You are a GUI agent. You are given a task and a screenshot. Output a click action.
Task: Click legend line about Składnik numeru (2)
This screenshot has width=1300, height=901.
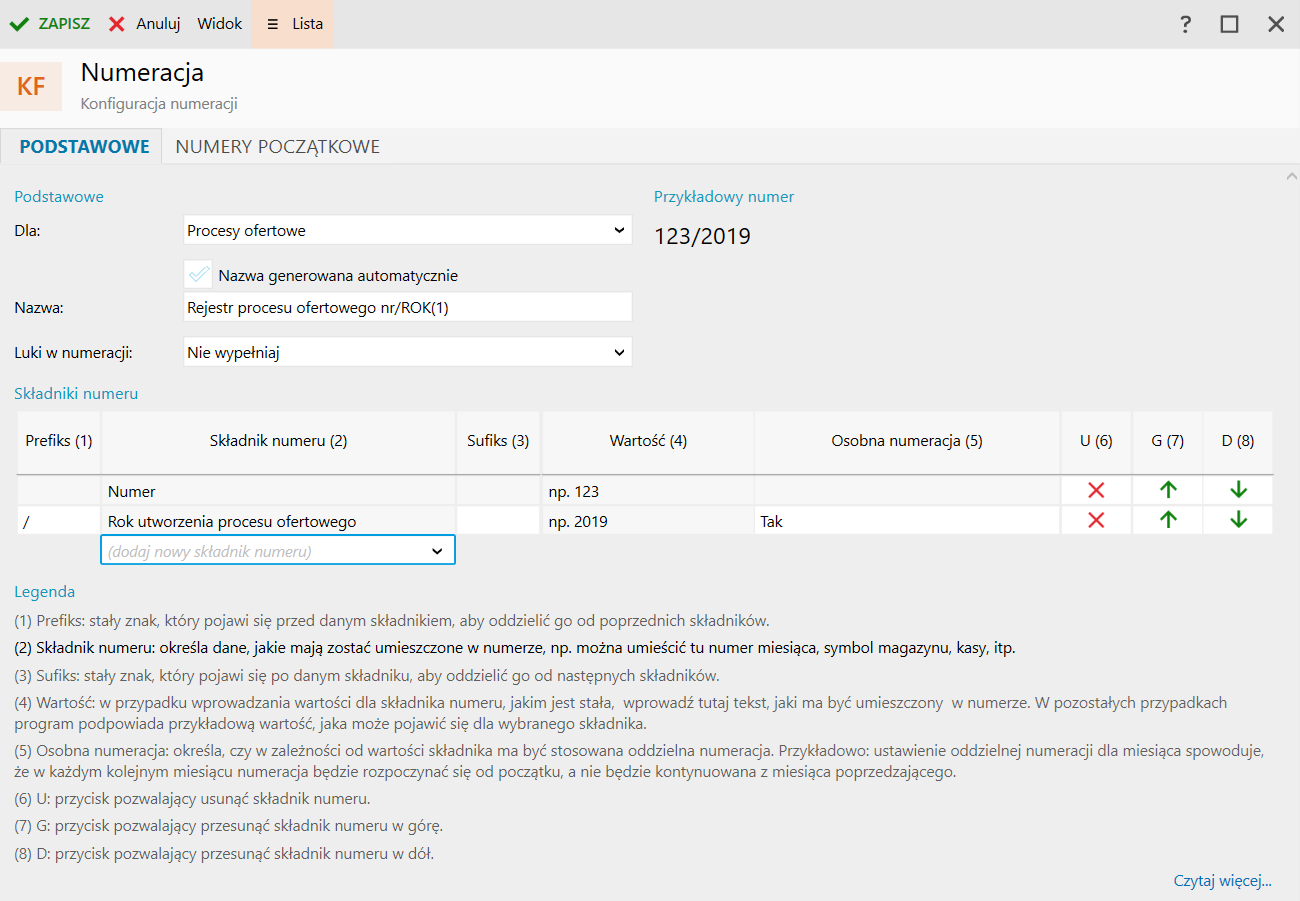(515, 648)
